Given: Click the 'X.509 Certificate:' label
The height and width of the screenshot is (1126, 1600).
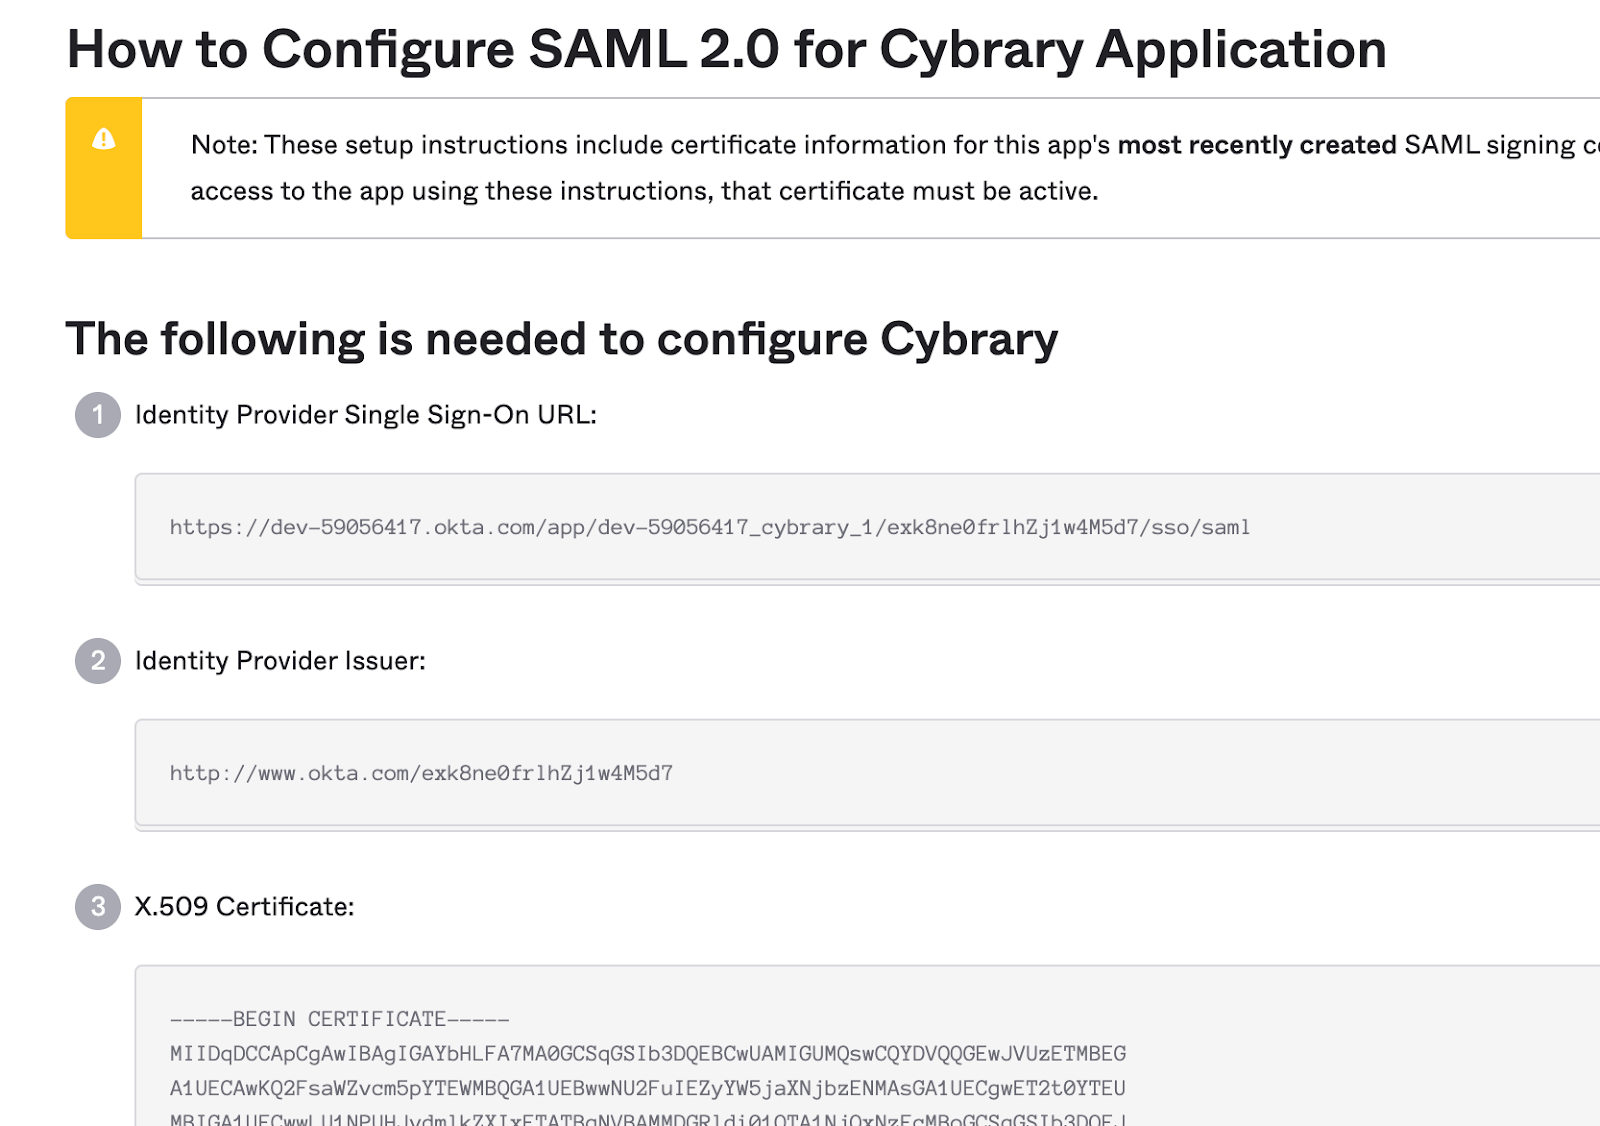Looking at the screenshot, I should click(x=245, y=907).
